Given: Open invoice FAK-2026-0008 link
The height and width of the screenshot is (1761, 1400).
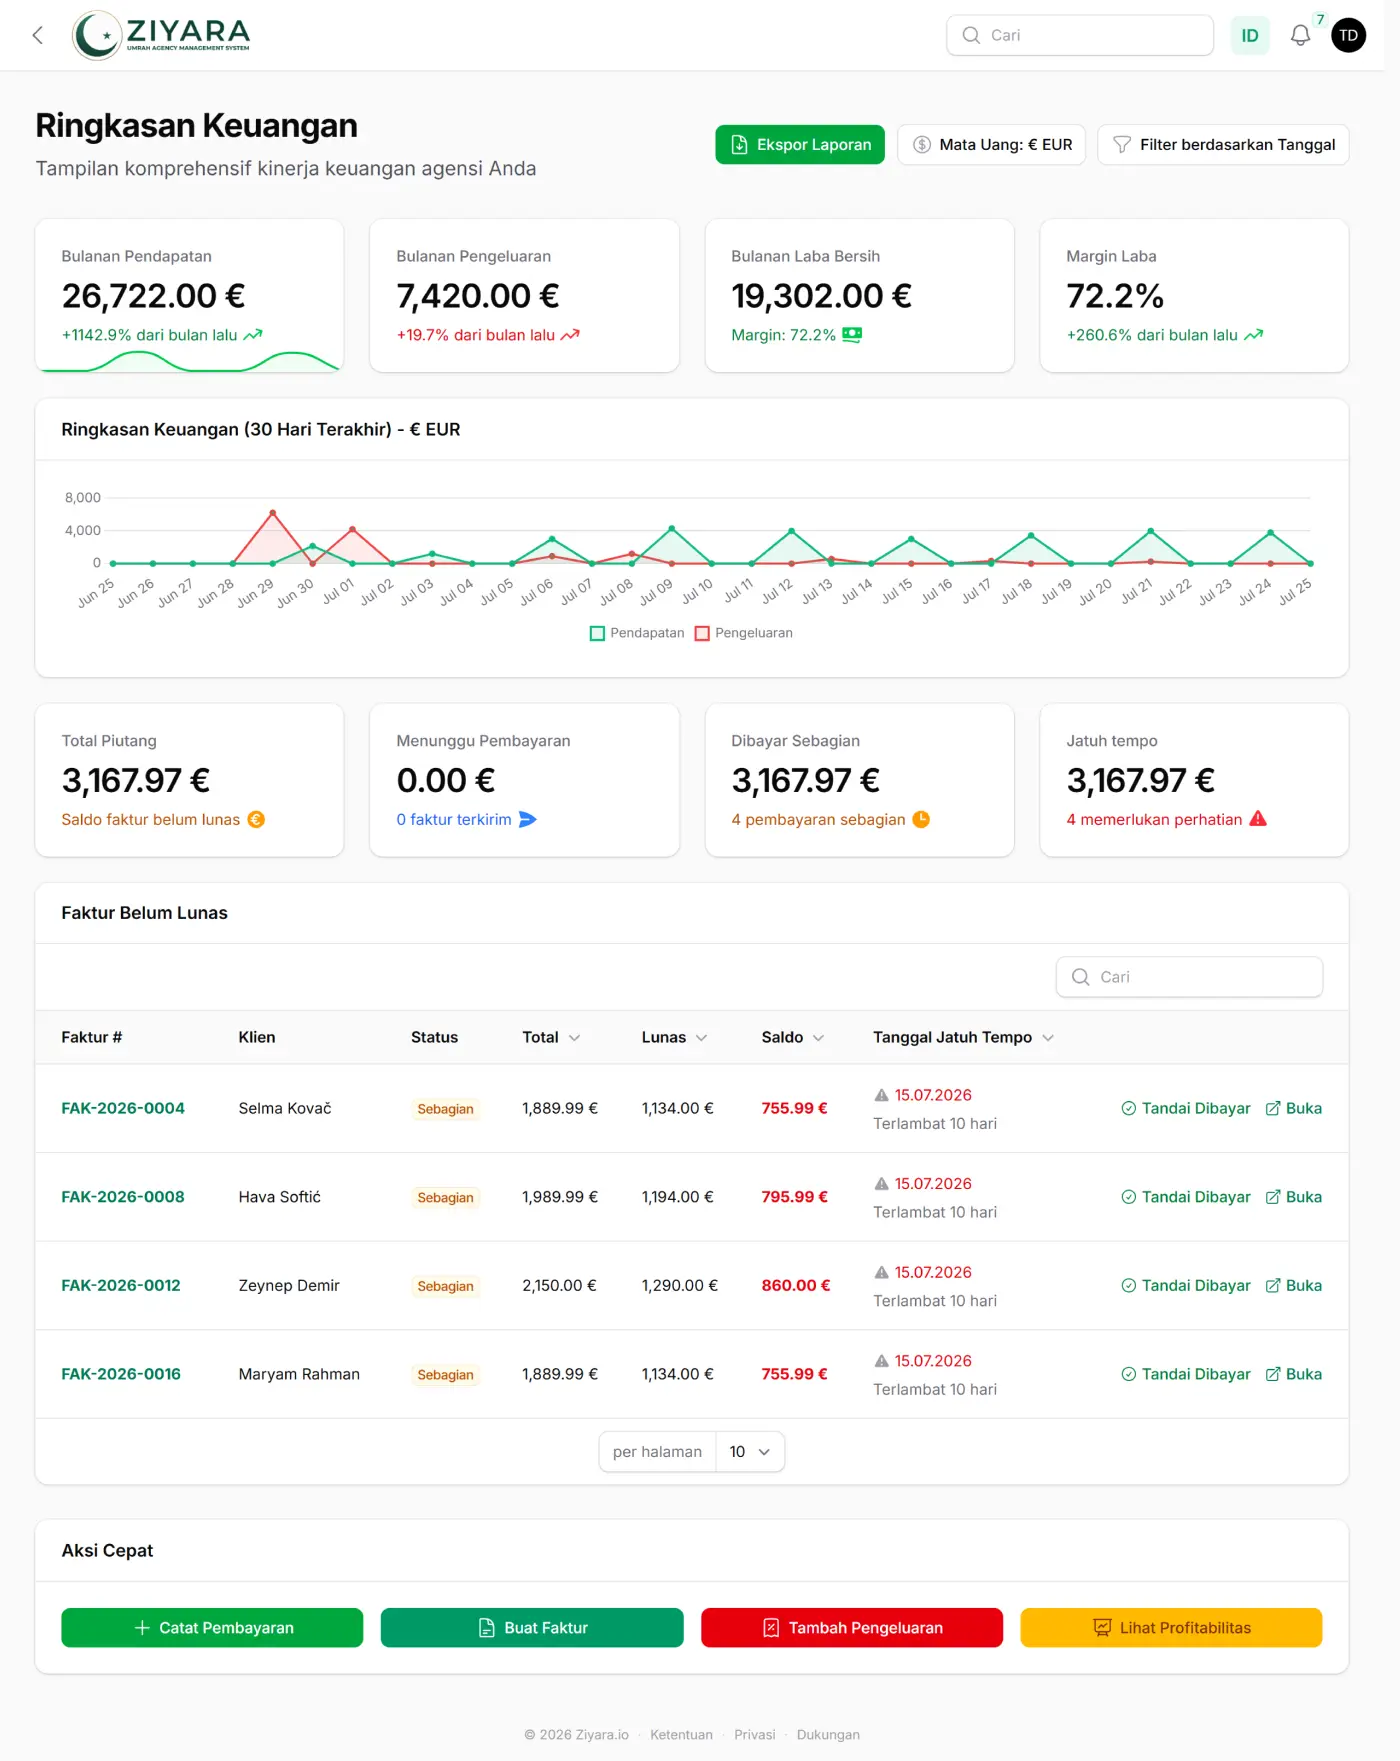Looking at the screenshot, I should point(123,1197).
